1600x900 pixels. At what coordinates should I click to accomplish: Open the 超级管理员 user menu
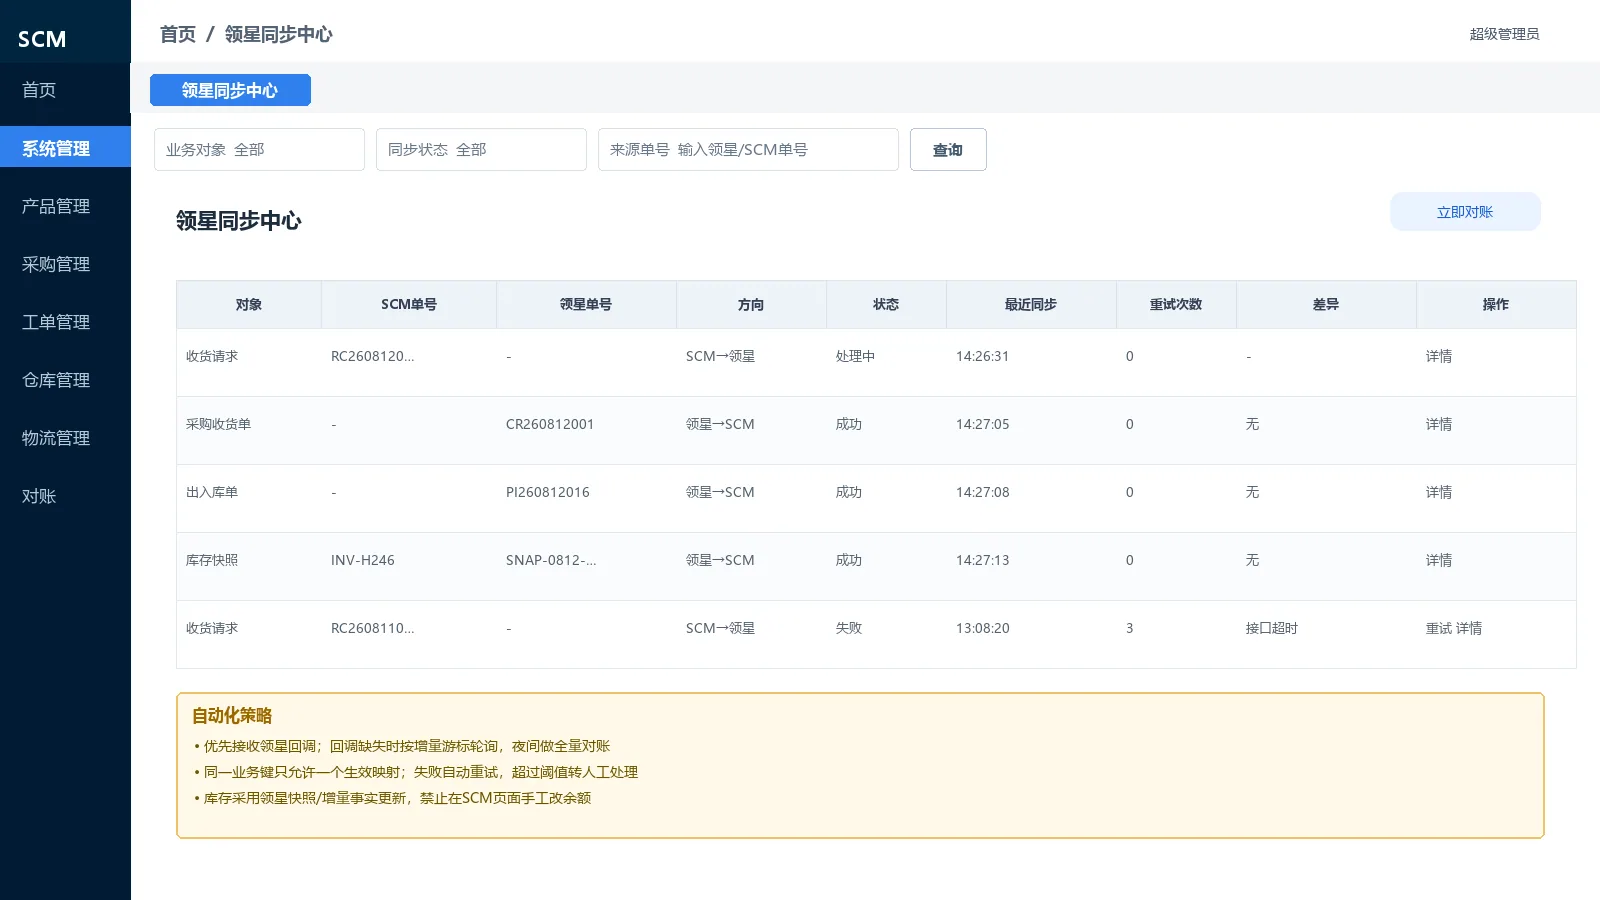point(1504,34)
